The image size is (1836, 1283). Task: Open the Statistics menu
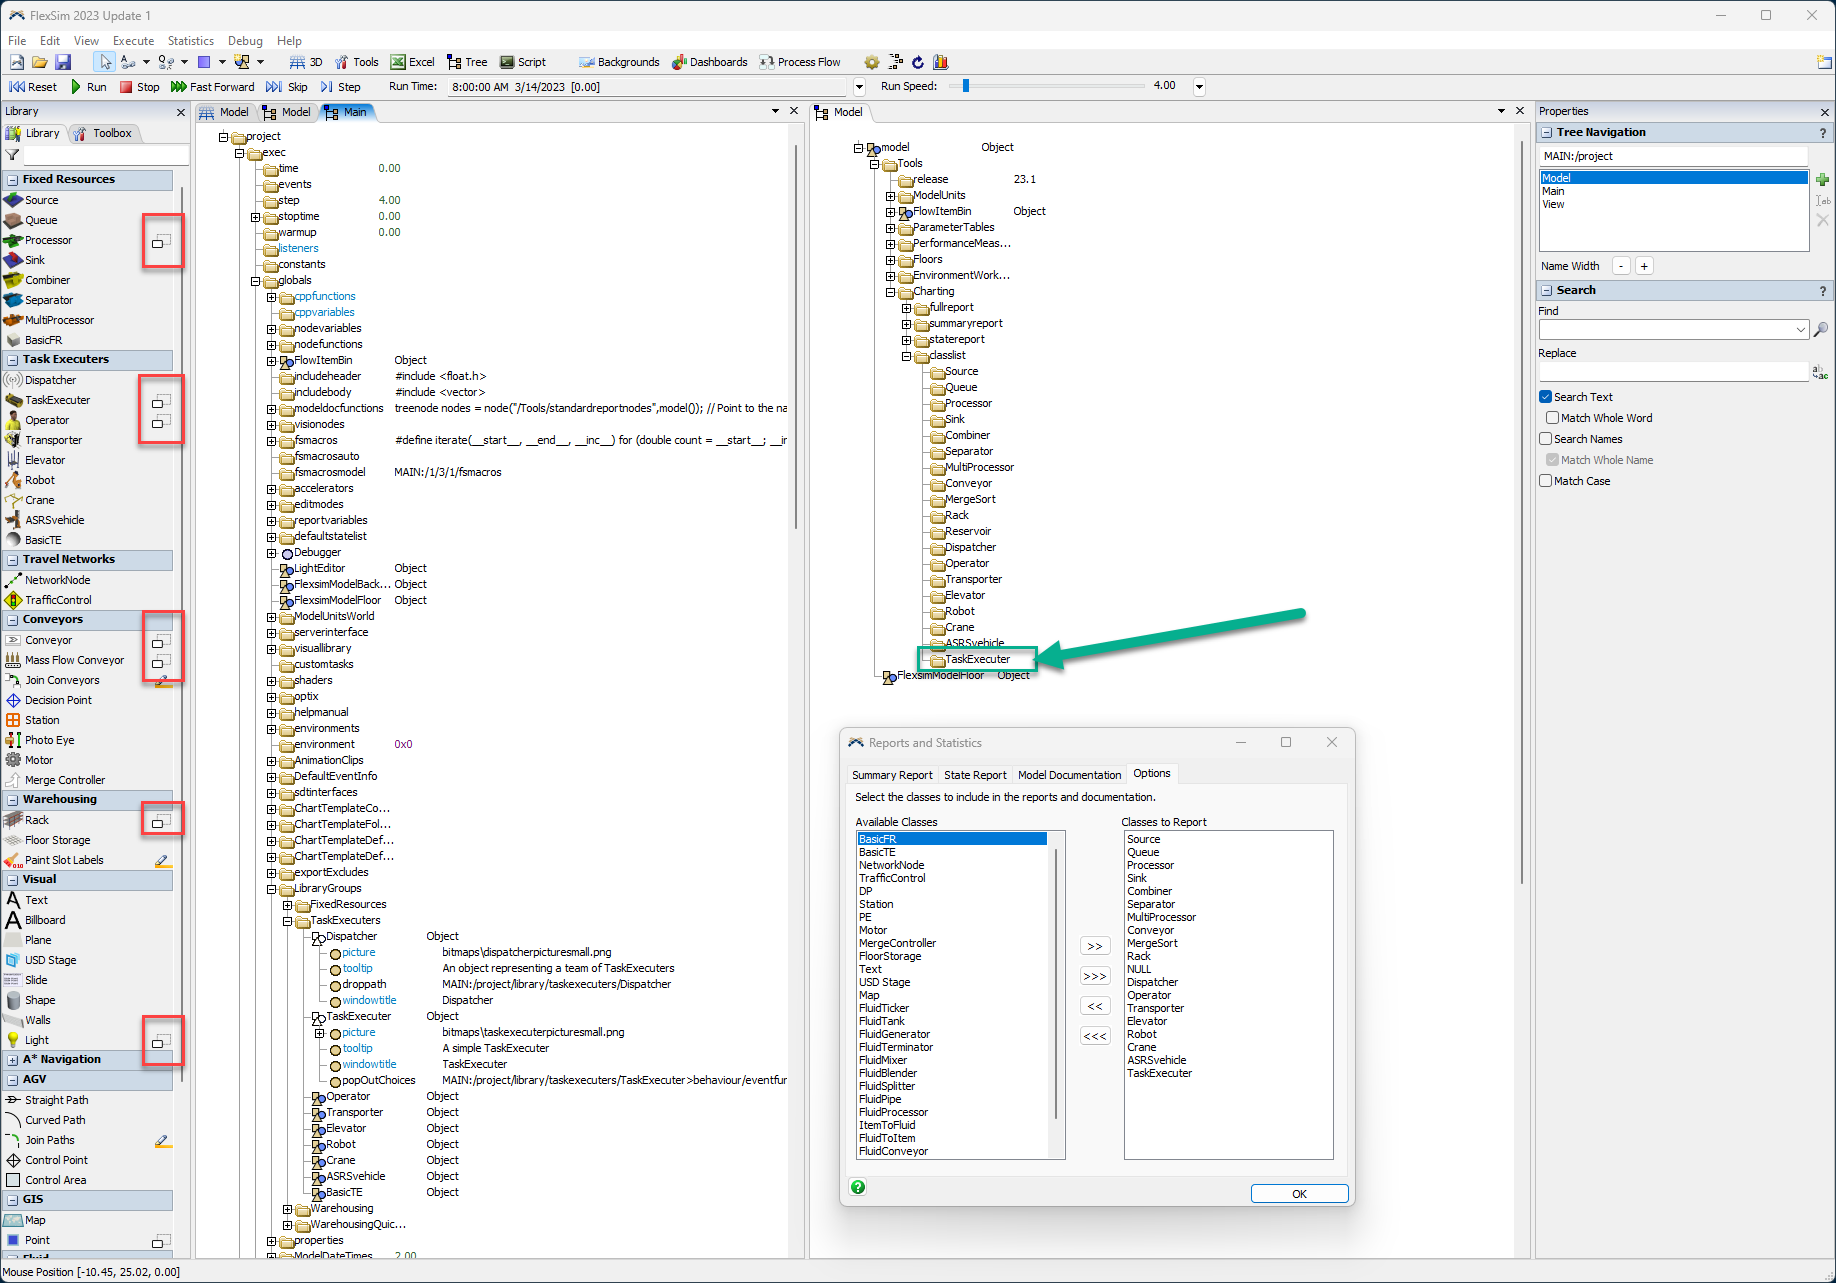pyautogui.click(x=190, y=41)
